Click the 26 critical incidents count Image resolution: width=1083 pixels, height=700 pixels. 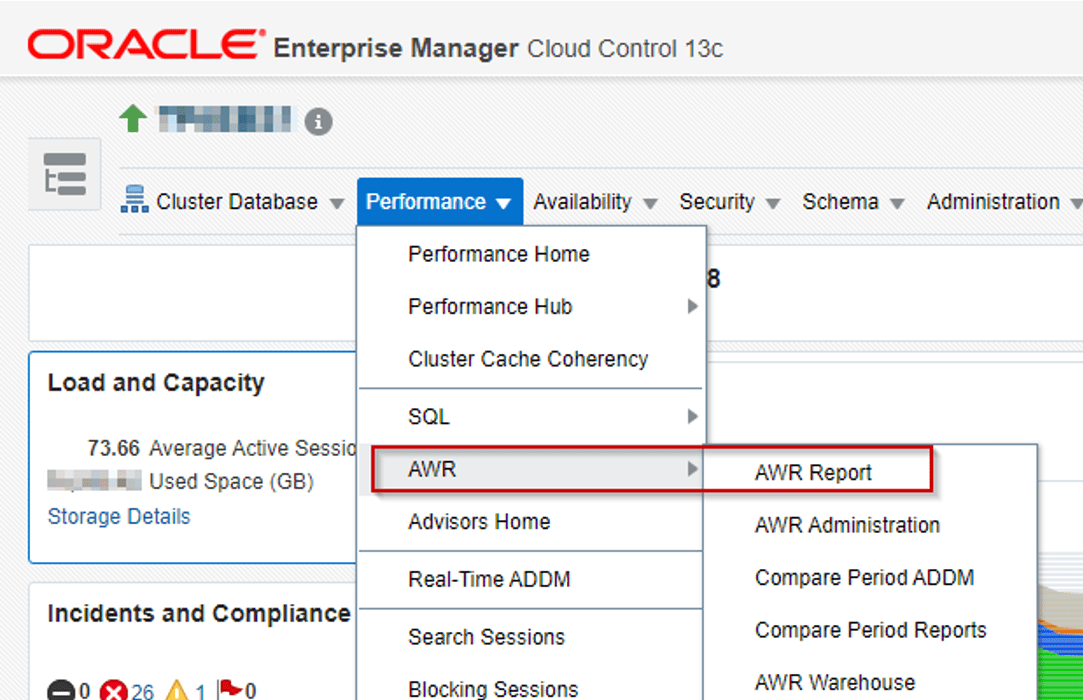point(142,691)
